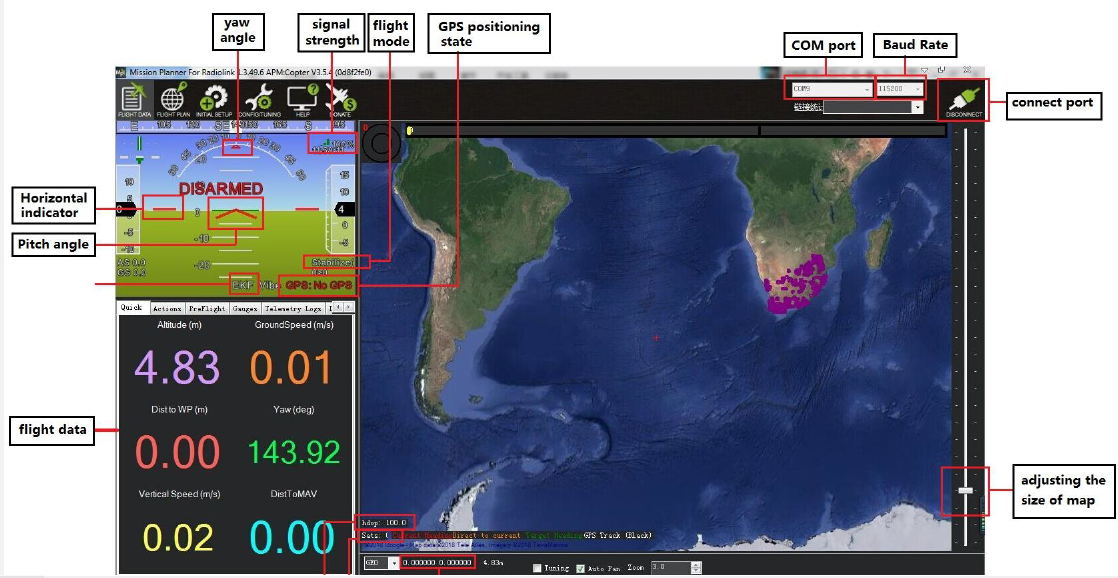This screenshot has width=1118, height=578.
Task: Uncheck the Auto Pan checkbox
Action: point(580,568)
